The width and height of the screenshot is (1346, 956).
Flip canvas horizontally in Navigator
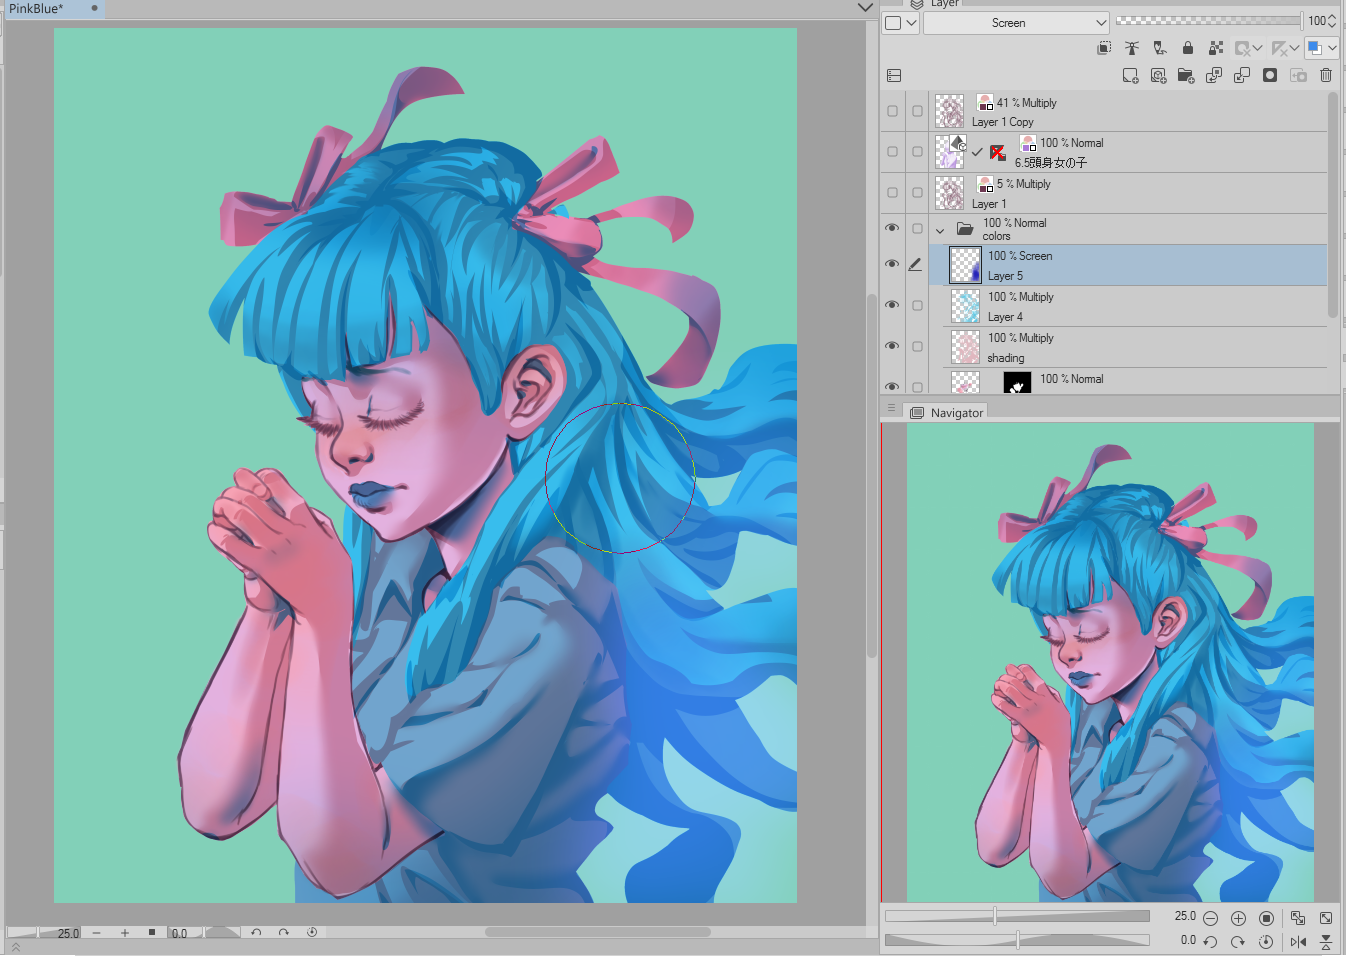(1298, 942)
